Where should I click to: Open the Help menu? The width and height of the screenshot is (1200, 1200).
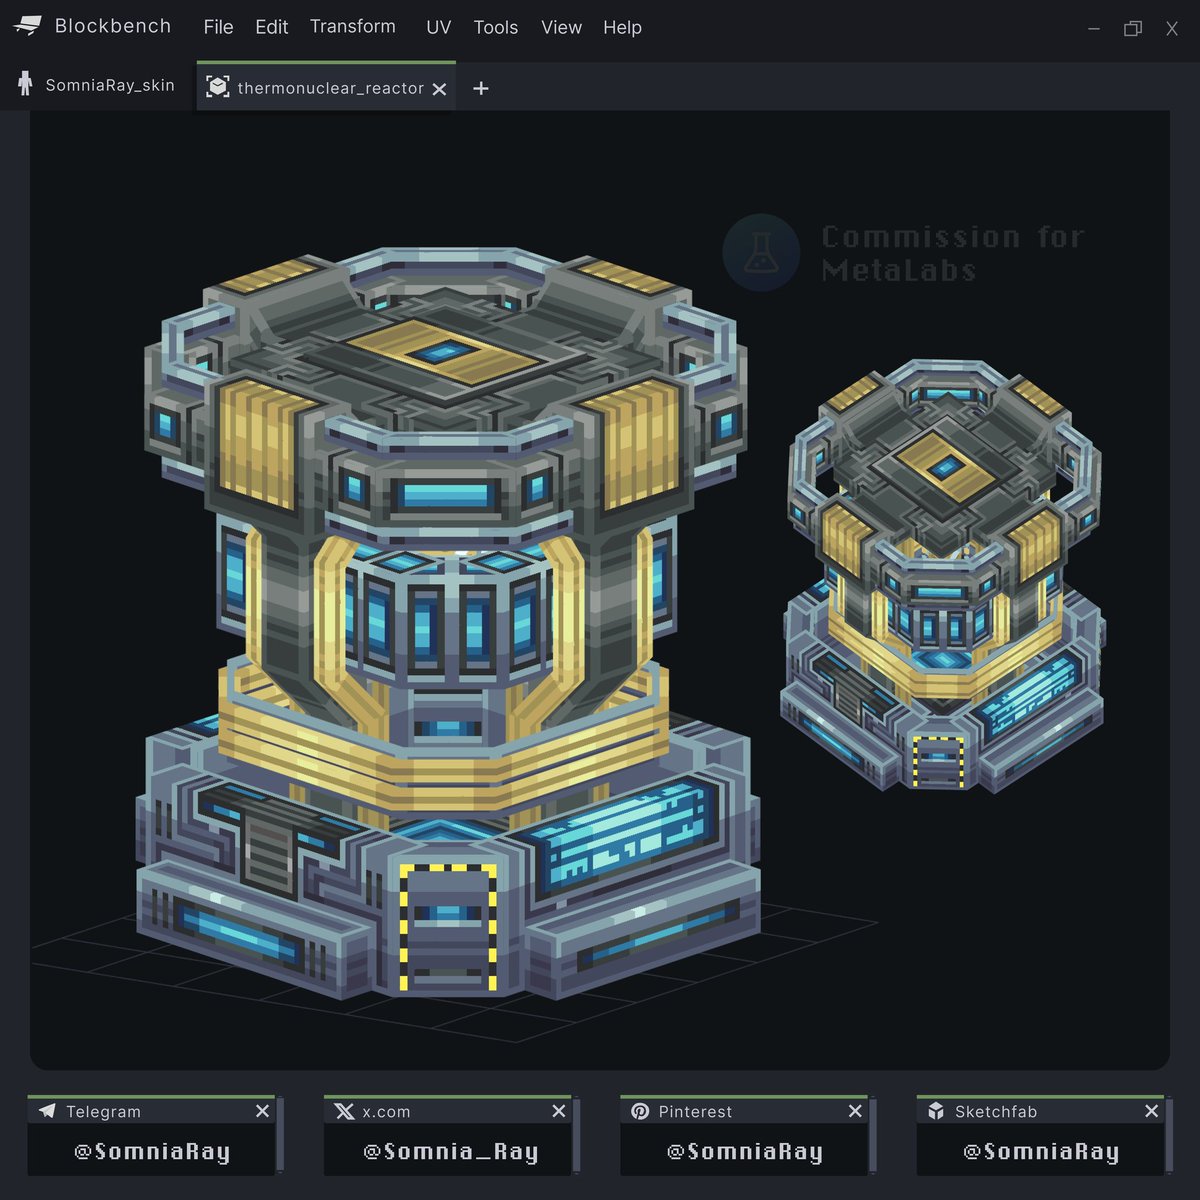pos(622,27)
